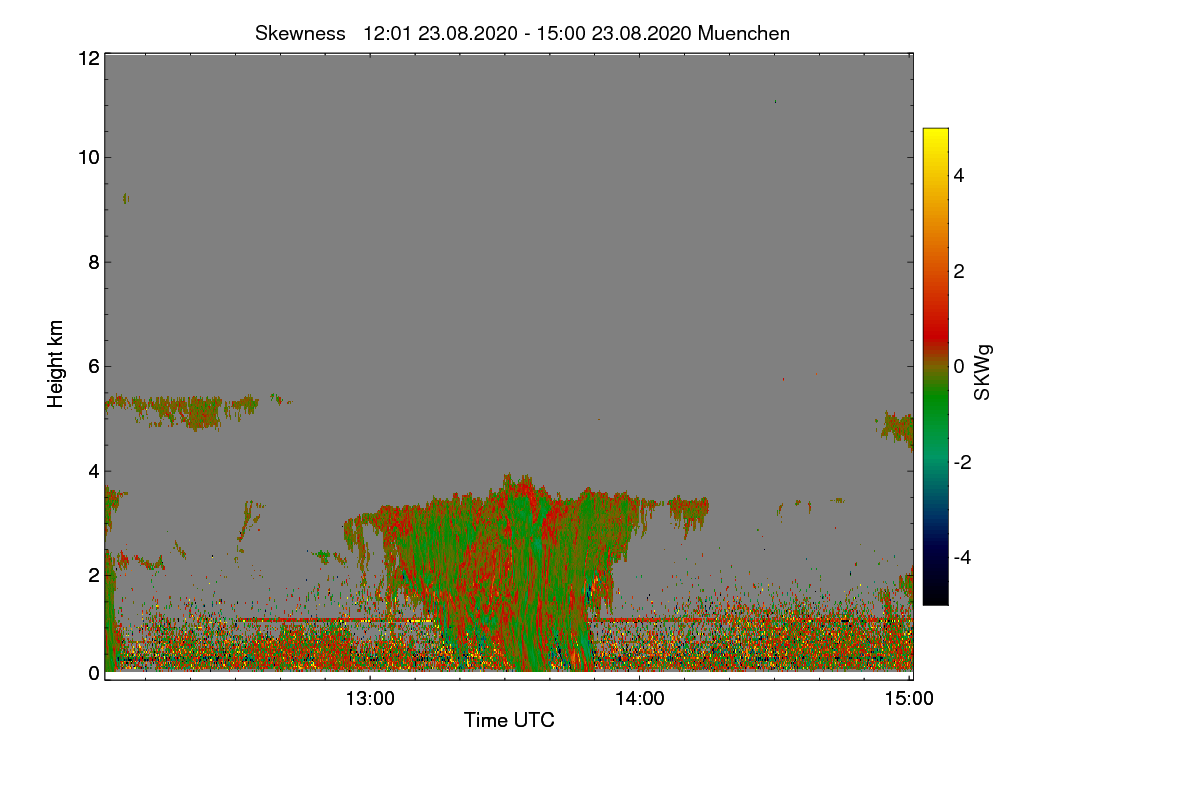The image size is (1200, 800).
Task: Click the height tick label 12
Action: coord(87,58)
